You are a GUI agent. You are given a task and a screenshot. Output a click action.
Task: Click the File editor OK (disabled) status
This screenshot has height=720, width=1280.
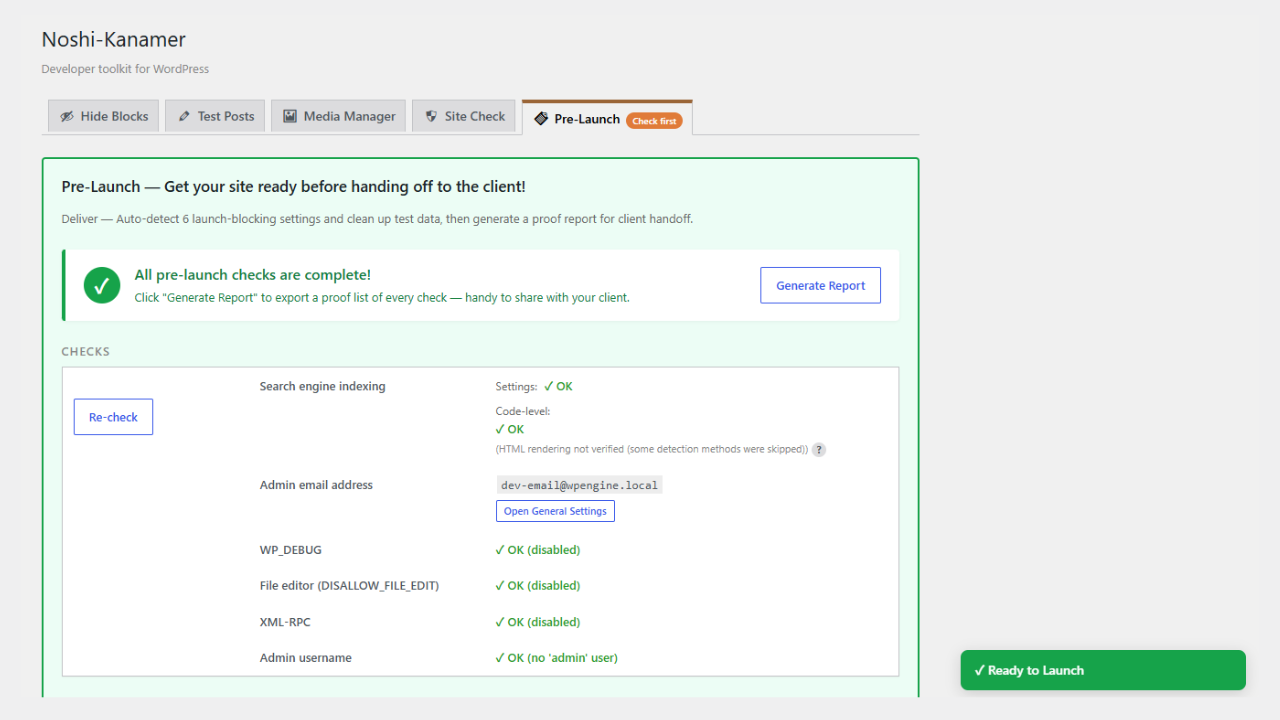click(537, 586)
